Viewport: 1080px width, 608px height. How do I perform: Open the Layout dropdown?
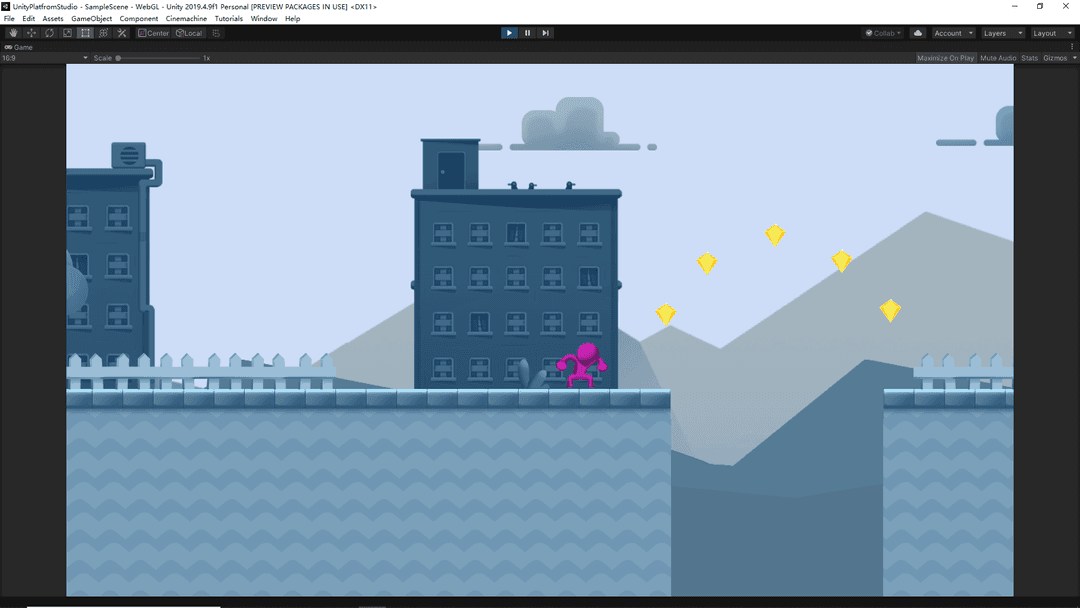click(x=1052, y=33)
